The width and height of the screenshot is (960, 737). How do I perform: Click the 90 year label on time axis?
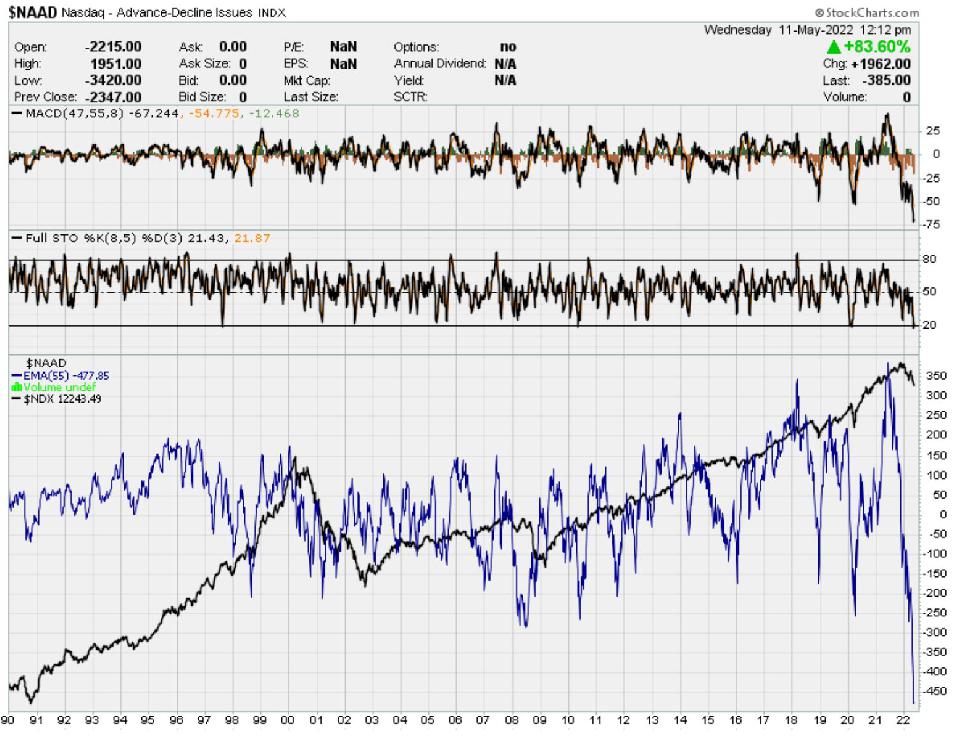pos(8,720)
